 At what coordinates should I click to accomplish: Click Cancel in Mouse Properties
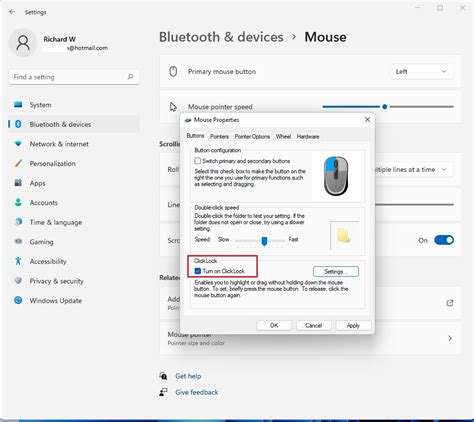(314, 325)
